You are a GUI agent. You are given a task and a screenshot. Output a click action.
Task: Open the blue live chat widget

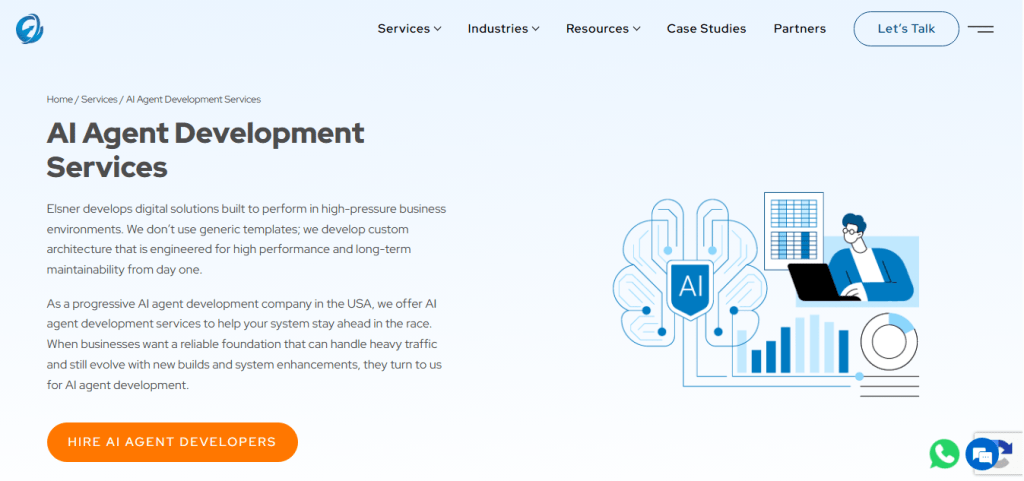(x=982, y=454)
